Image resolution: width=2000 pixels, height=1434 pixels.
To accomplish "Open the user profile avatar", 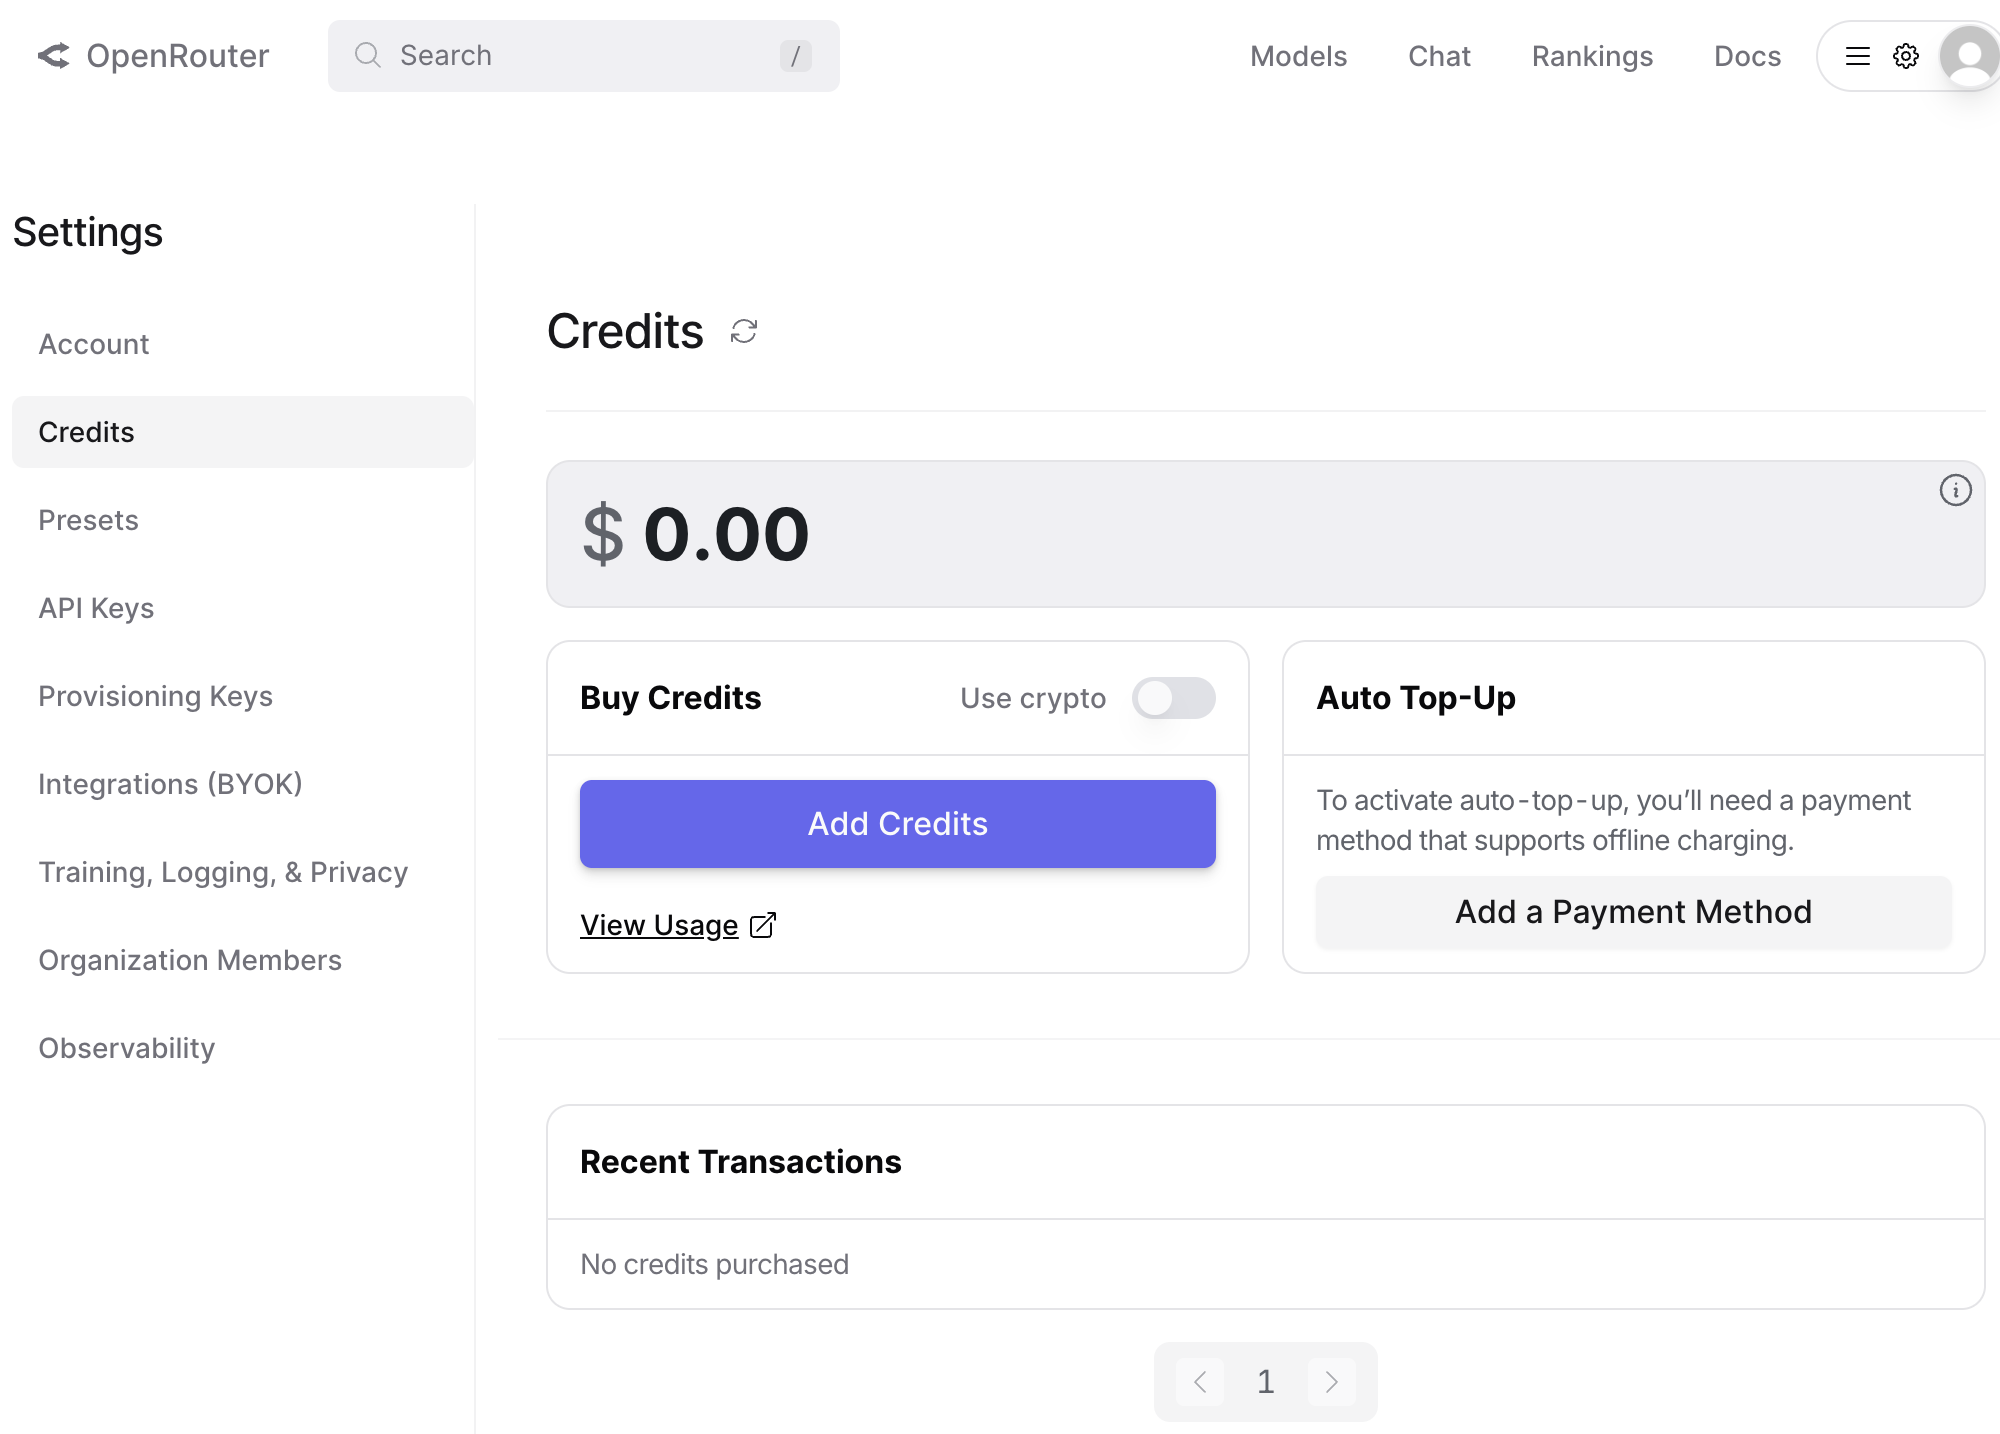I will coord(1968,56).
